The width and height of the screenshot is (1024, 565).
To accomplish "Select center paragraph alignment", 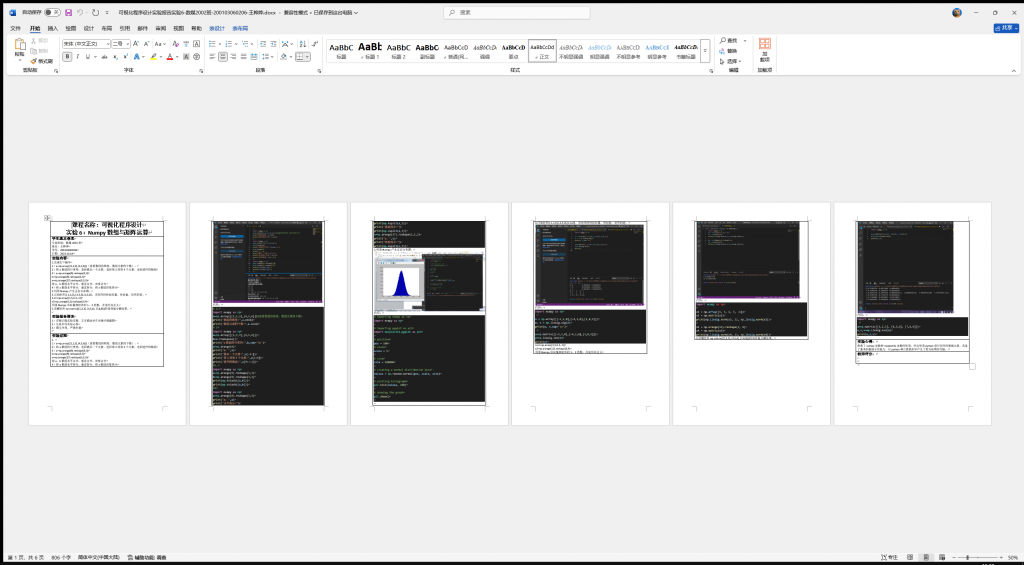I will [x=224, y=57].
